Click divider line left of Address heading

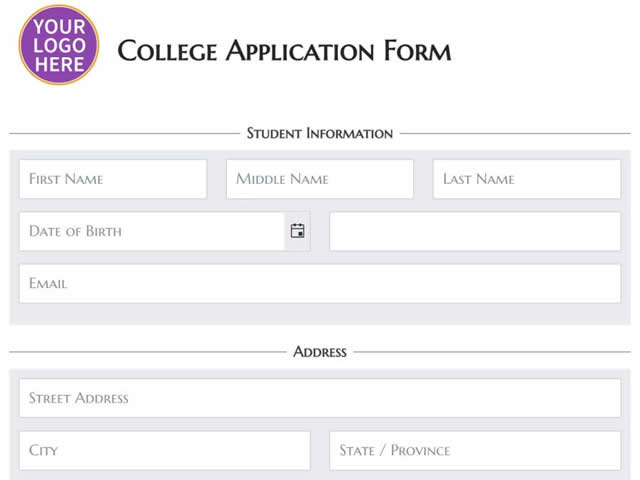click(148, 352)
